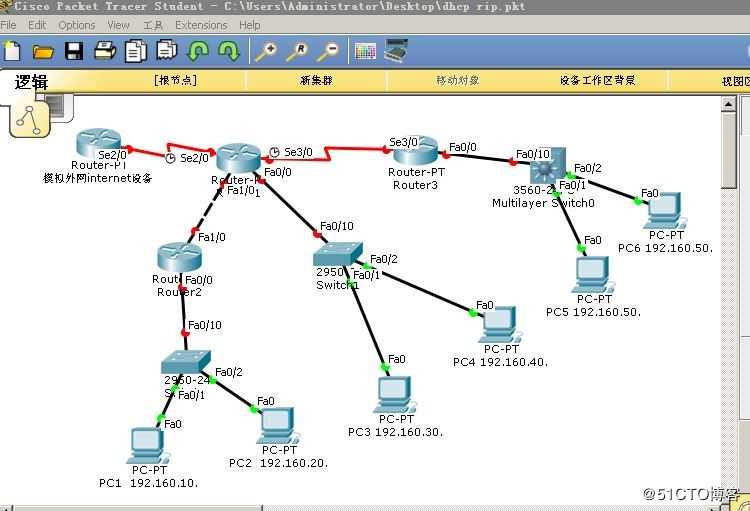The image size is (750, 511).
Task: Click the Paste toolbar icon
Action: (x=166, y=51)
